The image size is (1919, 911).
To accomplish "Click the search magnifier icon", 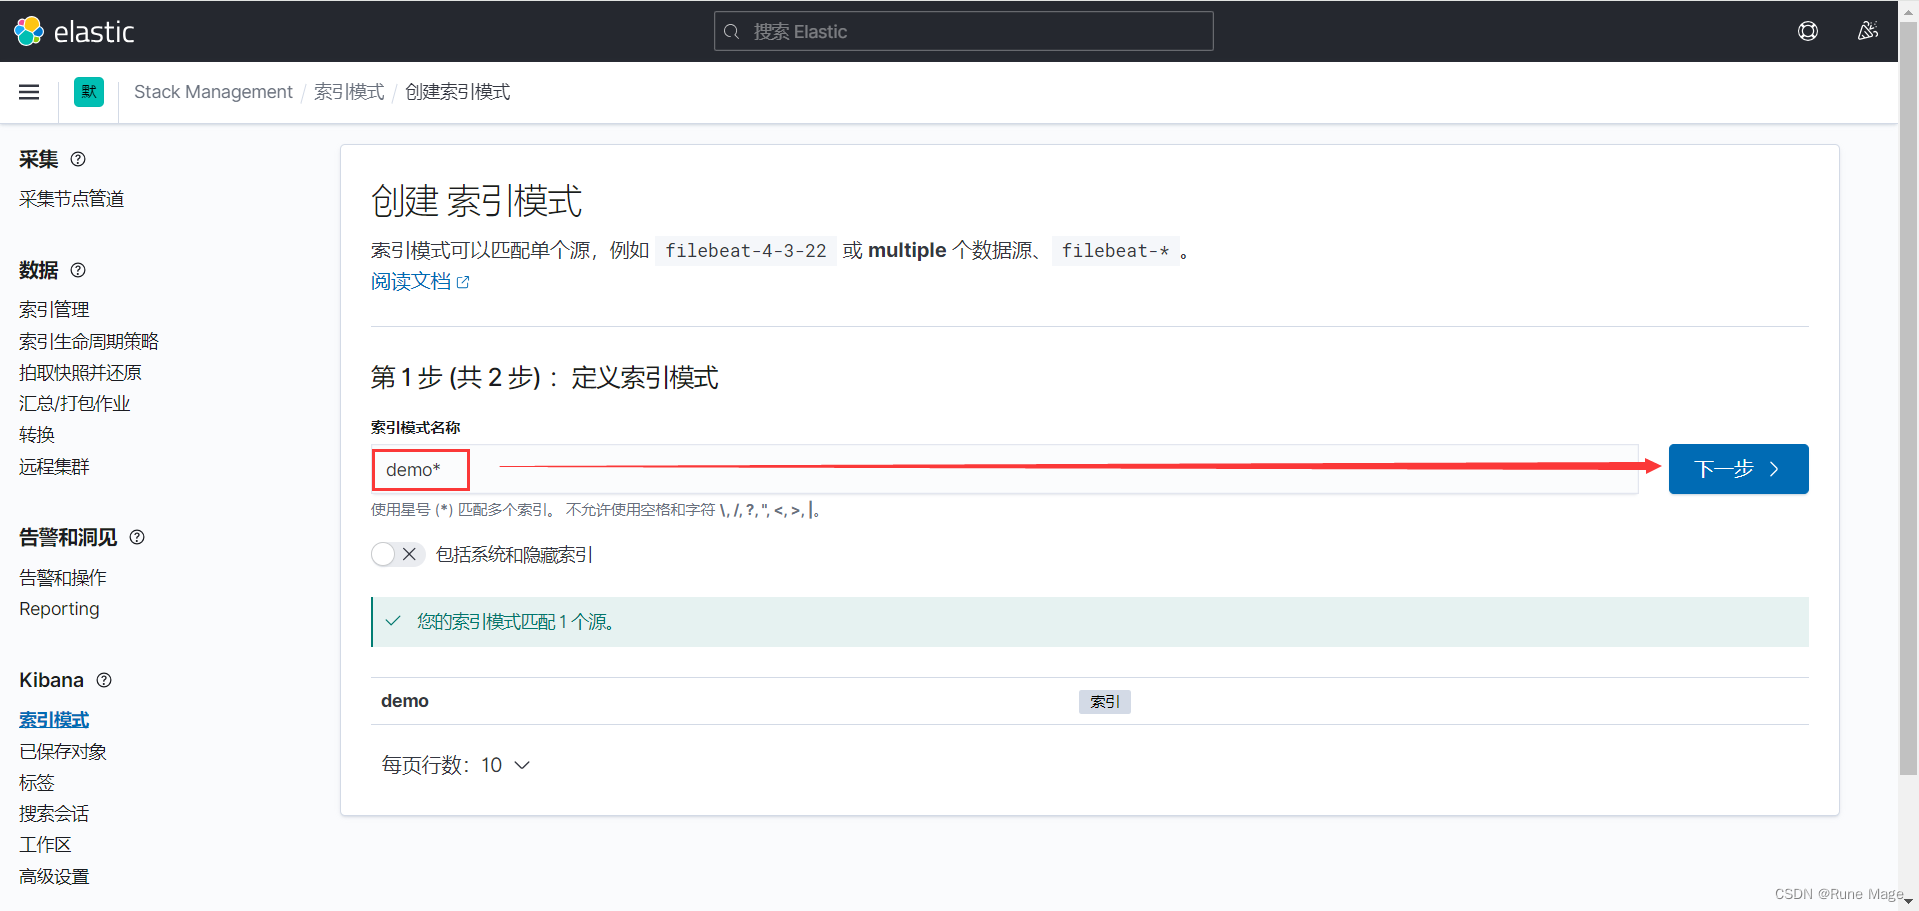I will point(732,32).
